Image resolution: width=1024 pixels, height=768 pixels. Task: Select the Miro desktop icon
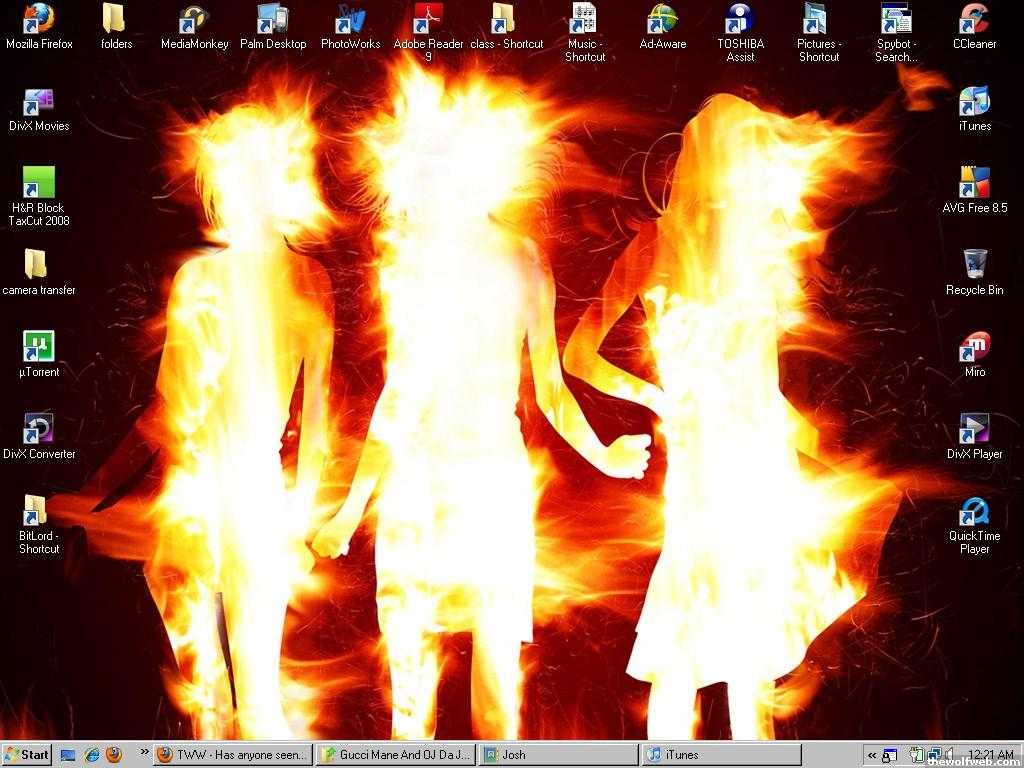tap(974, 347)
